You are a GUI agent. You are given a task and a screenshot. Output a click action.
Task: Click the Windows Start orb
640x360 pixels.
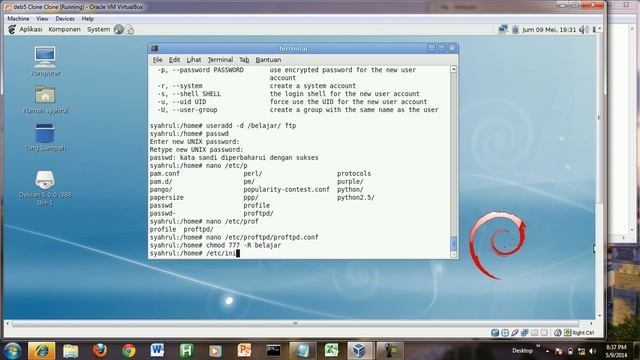tap(12, 351)
